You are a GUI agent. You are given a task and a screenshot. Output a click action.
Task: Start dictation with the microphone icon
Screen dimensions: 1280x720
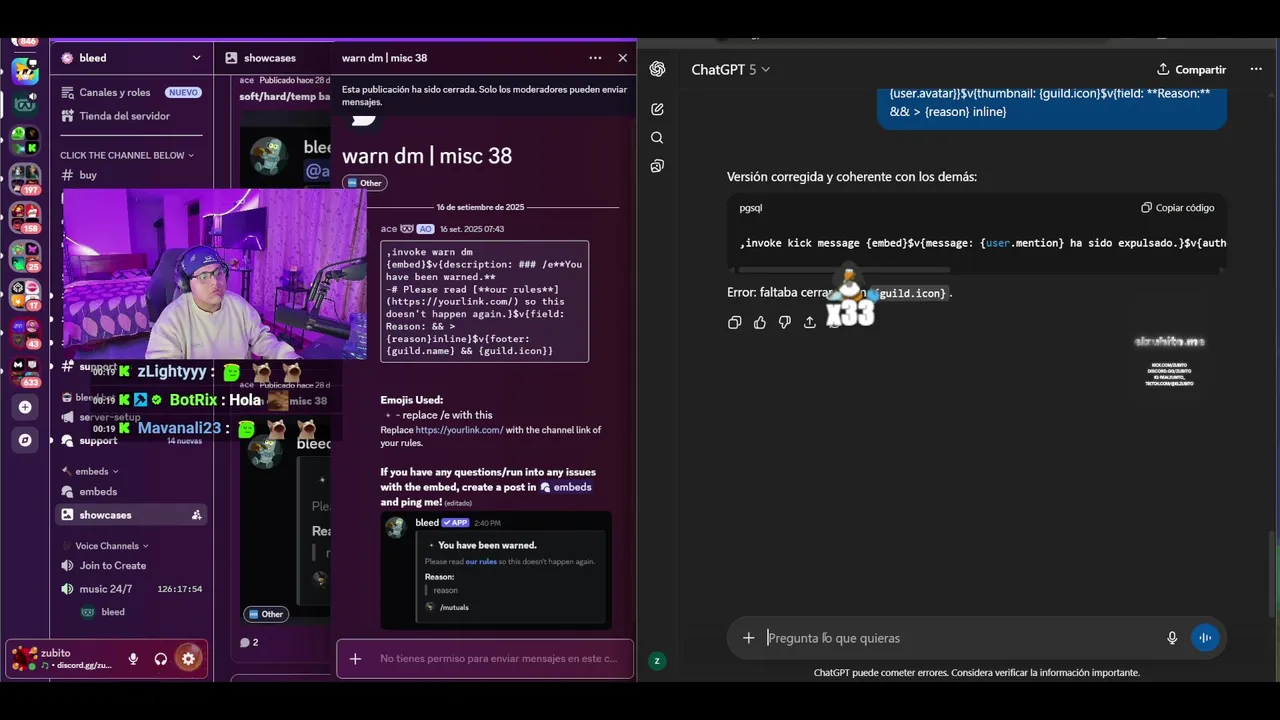(1172, 638)
